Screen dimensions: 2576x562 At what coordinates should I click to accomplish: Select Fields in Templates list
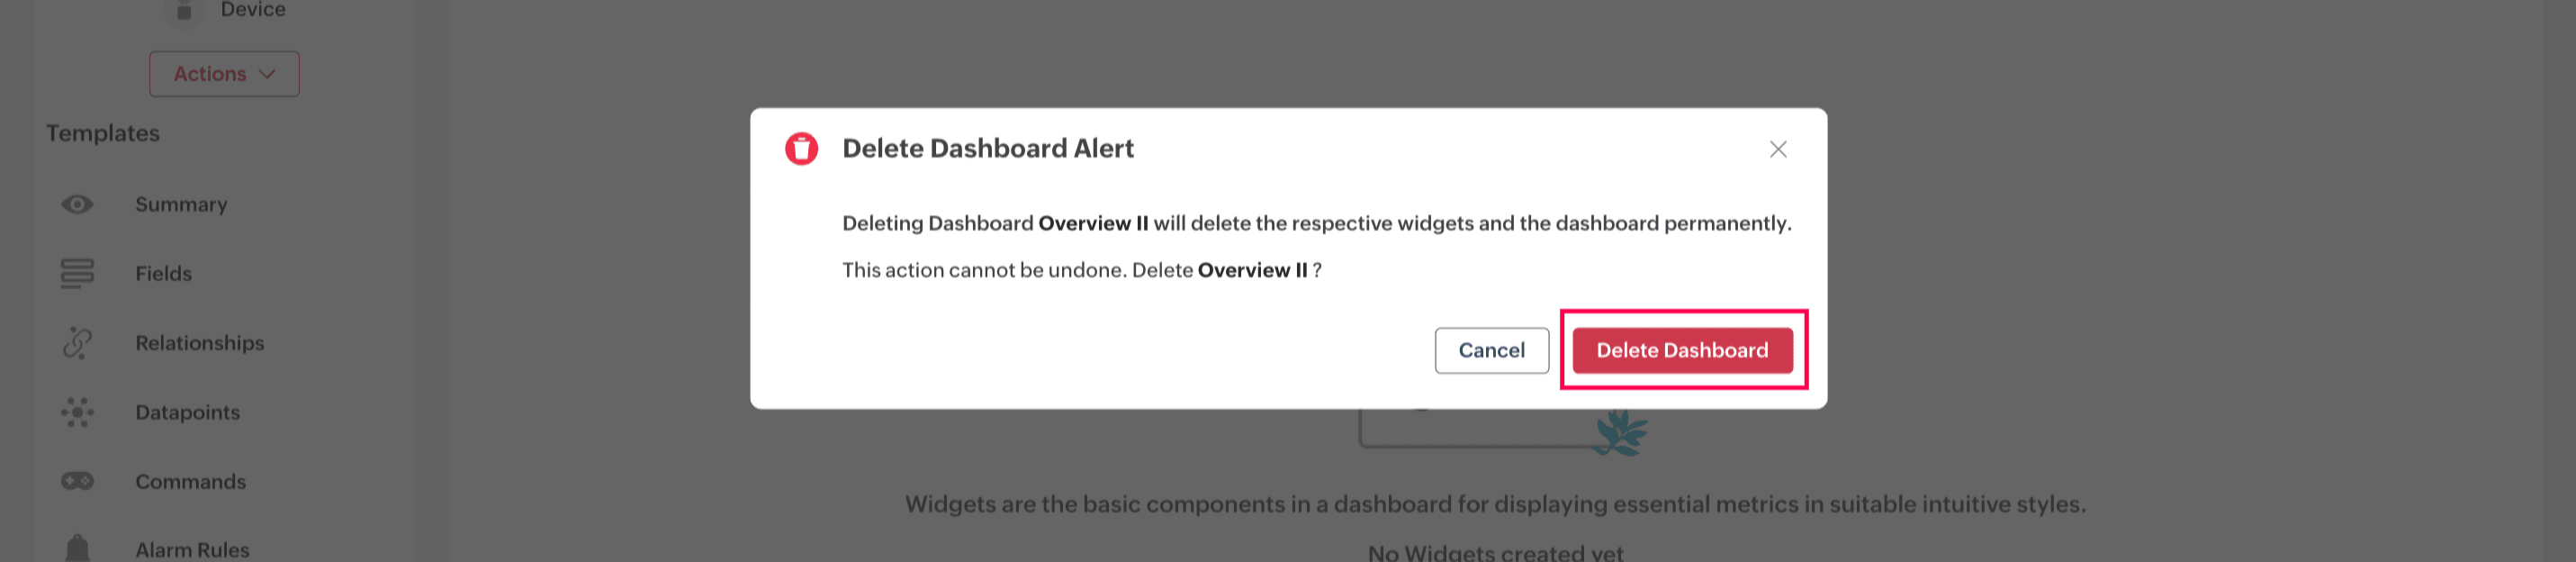163,273
